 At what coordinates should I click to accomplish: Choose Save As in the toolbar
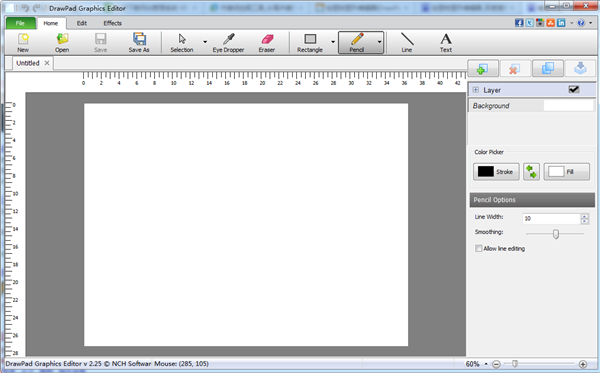[139, 42]
